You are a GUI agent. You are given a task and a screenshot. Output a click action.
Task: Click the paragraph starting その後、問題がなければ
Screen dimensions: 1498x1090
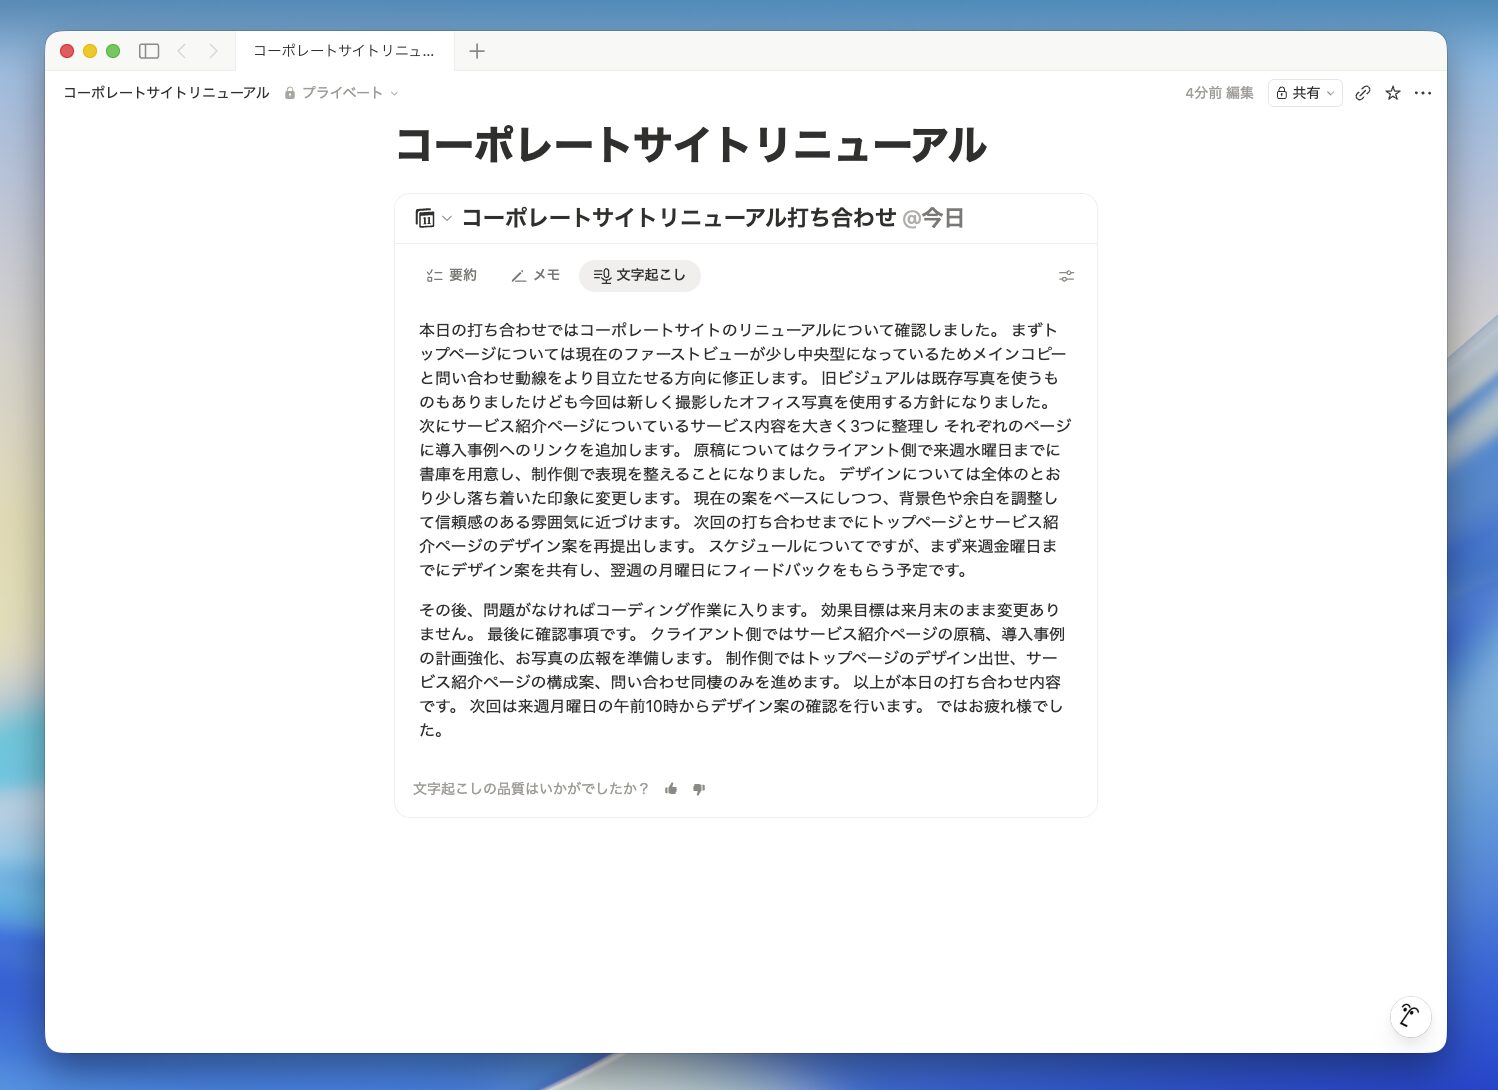(742, 670)
